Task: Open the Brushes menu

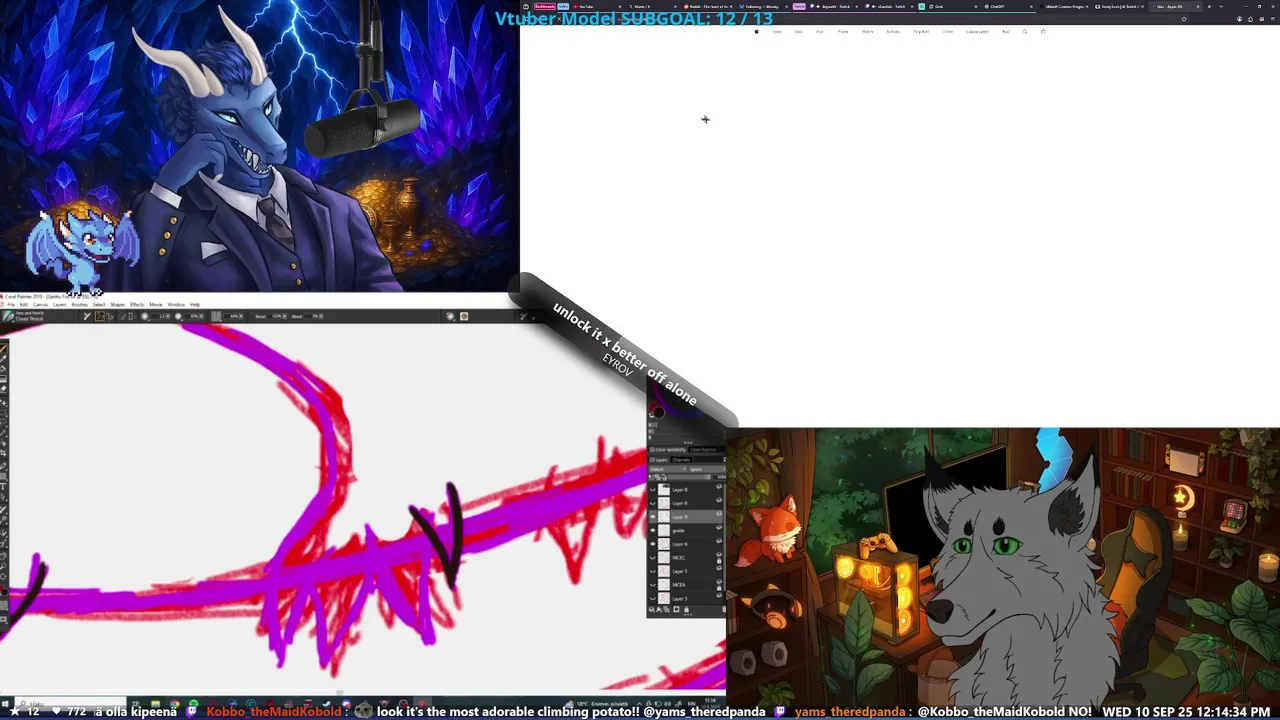Action: (x=79, y=304)
